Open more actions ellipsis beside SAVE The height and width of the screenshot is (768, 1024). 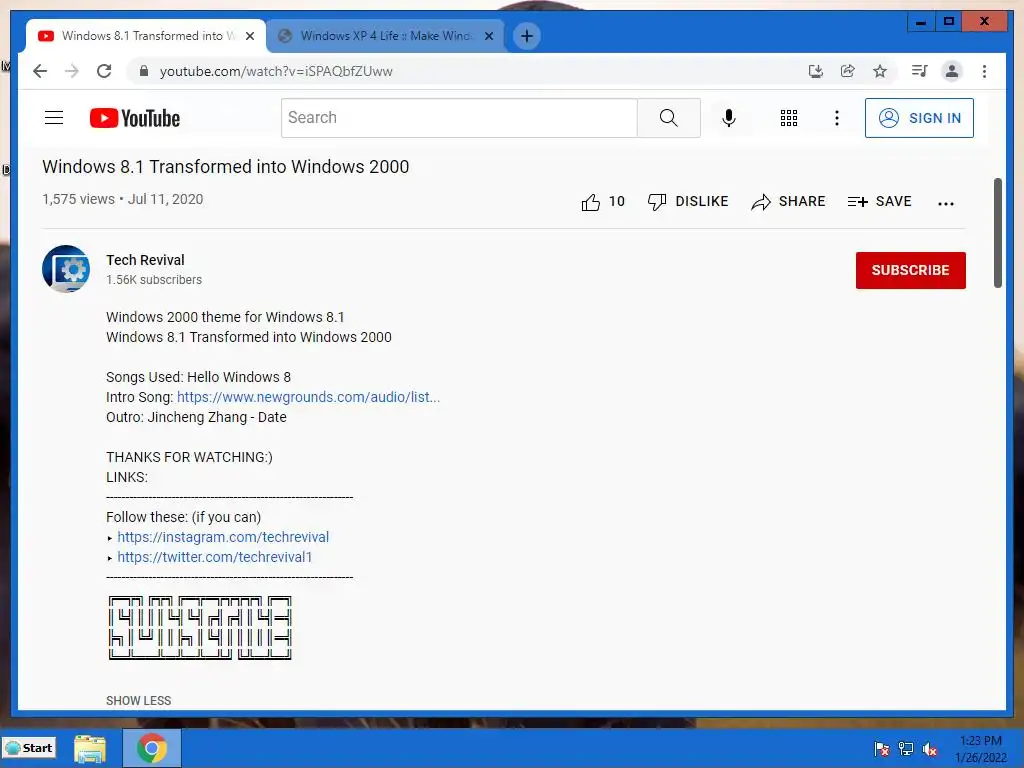tap(946, 204)
